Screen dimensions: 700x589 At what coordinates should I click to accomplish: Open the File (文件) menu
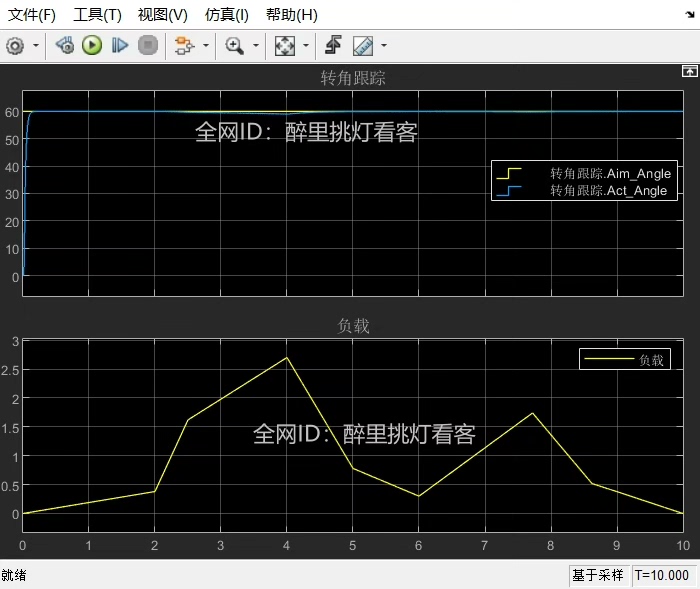[x=32, y=15]
